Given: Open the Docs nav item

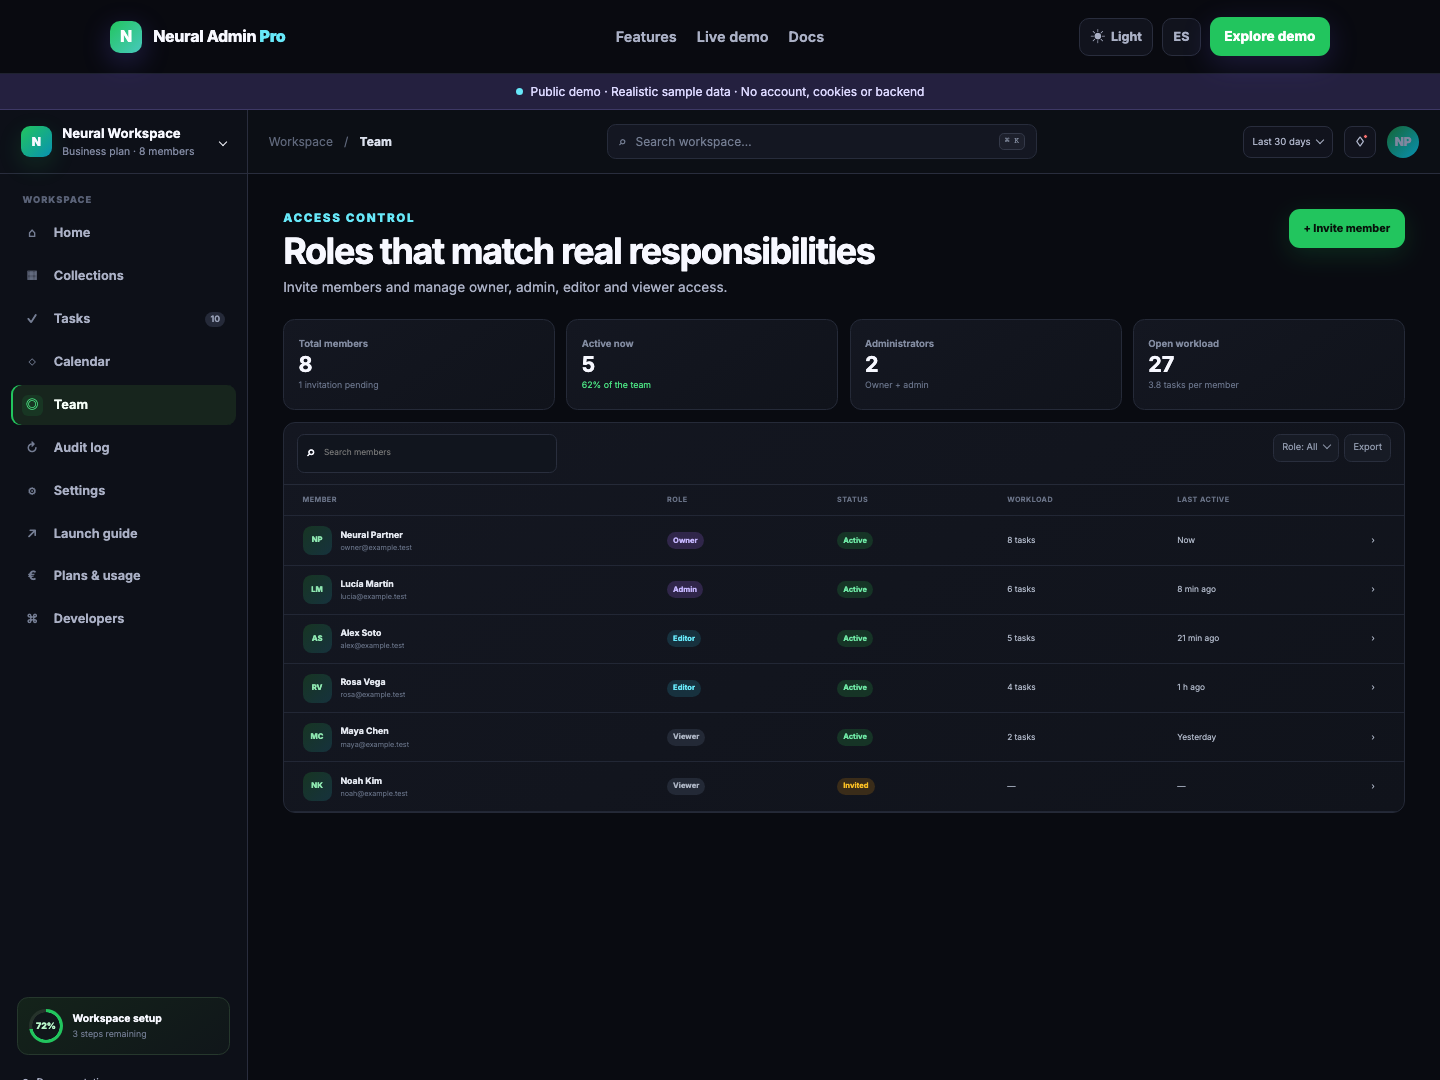Looking at the screenshot, I should [806, 37].
